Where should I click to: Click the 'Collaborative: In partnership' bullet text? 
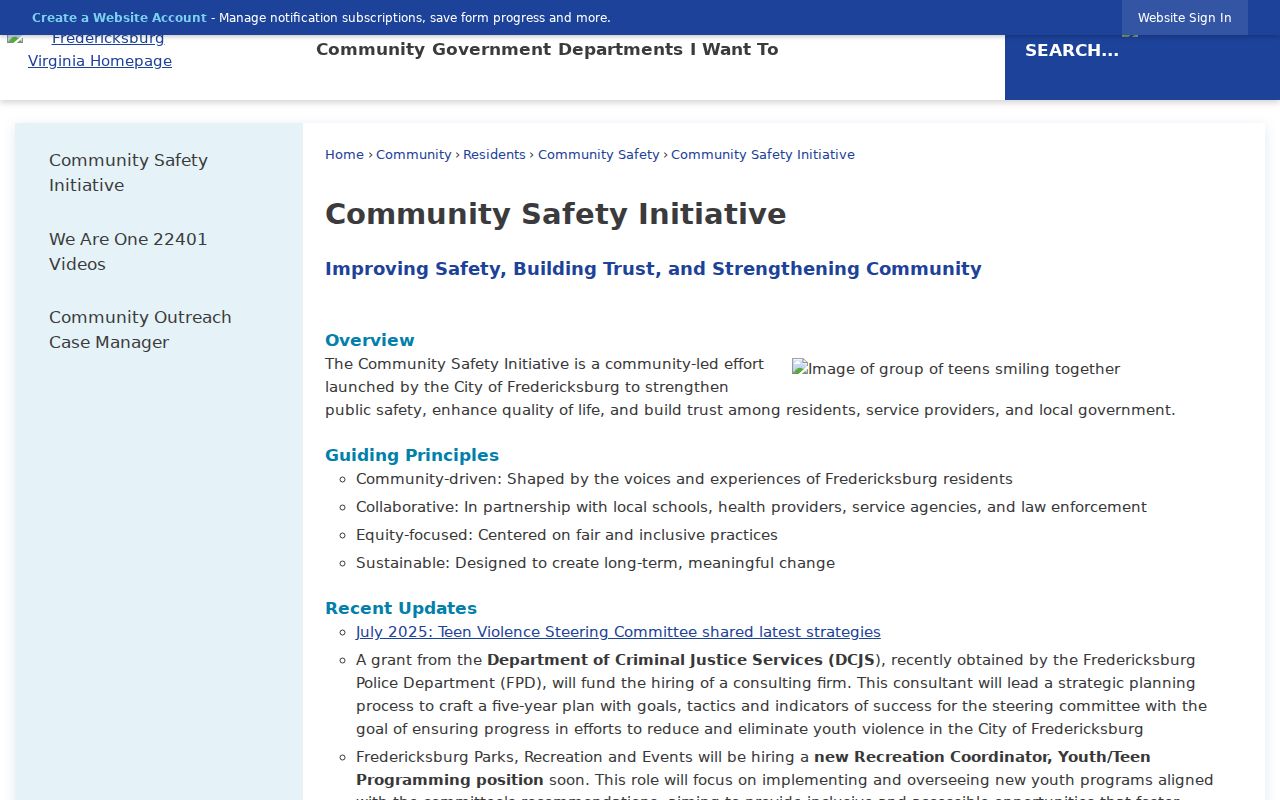click(751, 507)
